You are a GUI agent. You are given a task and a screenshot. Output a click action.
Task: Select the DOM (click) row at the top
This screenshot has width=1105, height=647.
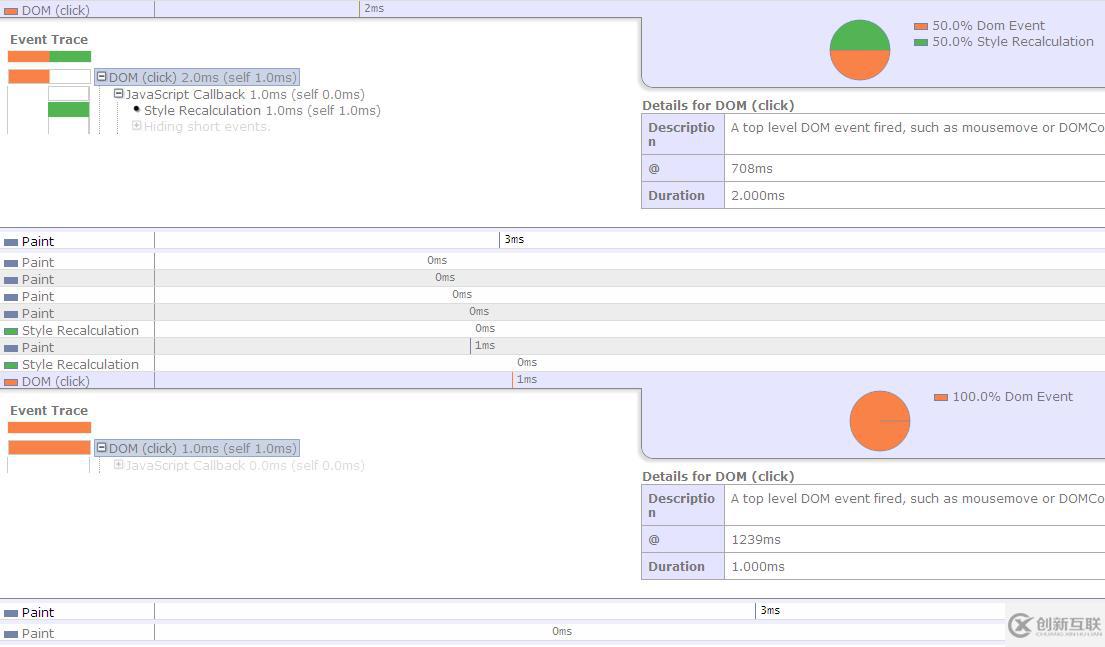(x=552, y=9)
